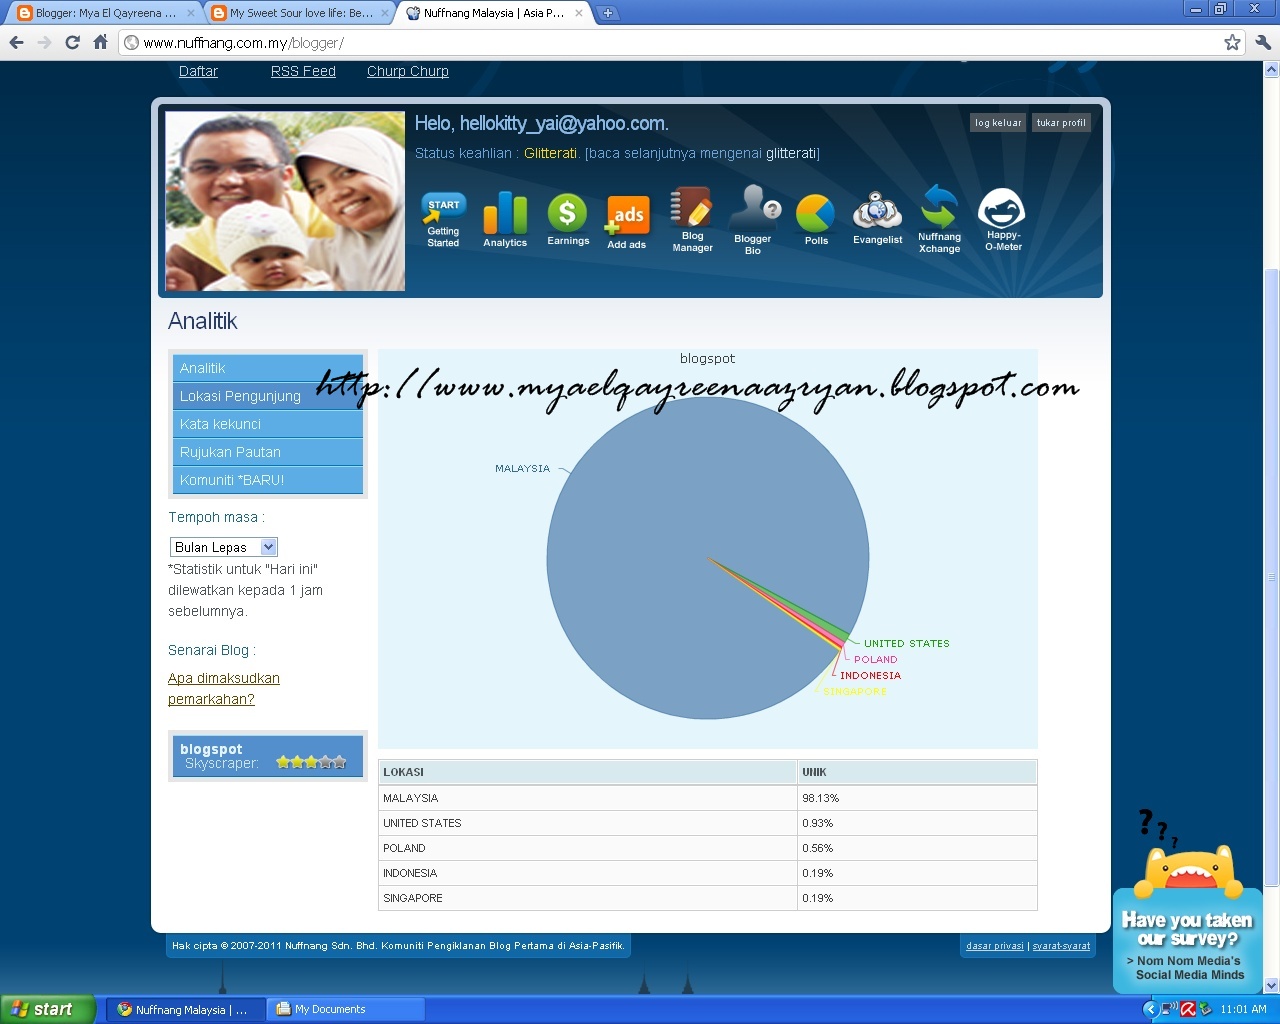This screenshot has width=1280, height=1024.
Task: Click the scrollbar up arrow
Action: click(1272, 70)
